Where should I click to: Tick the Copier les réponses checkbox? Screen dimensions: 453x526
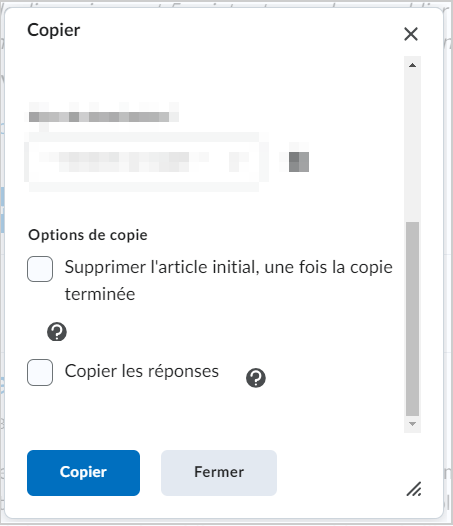(x=40, y=372)
